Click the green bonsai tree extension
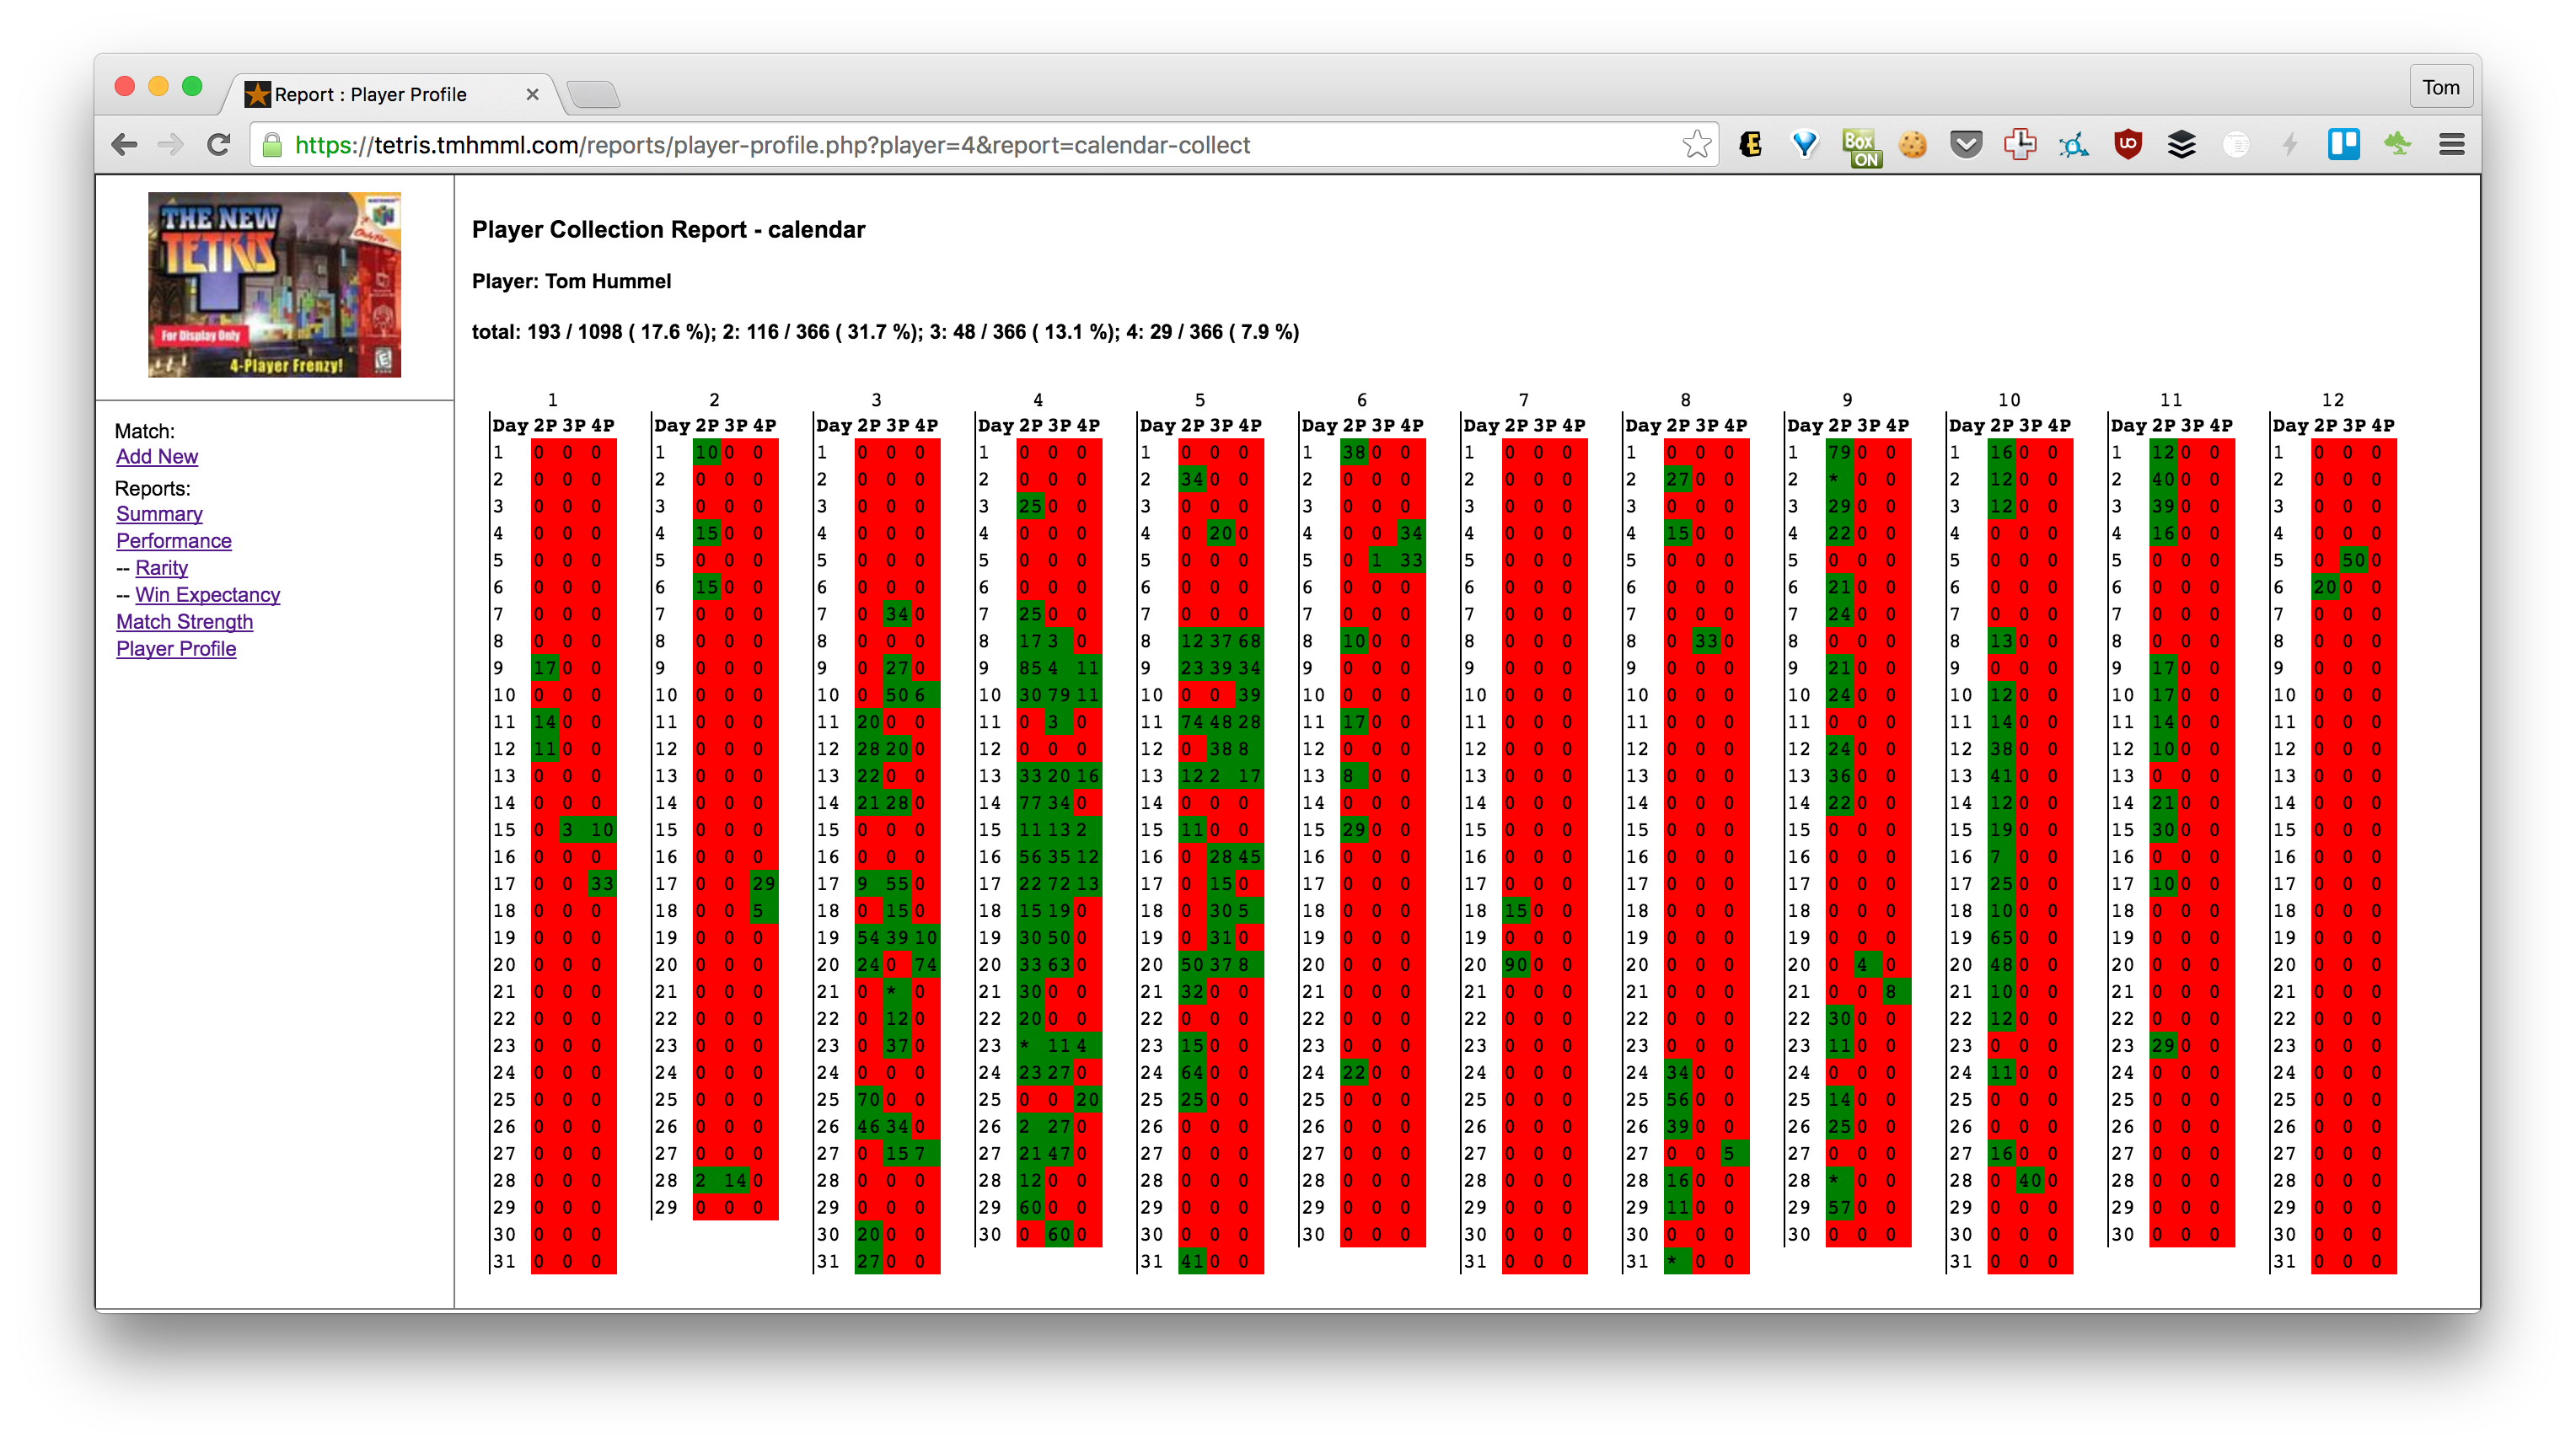Screen dimensions: 2576x1448 click(2397, 145)
